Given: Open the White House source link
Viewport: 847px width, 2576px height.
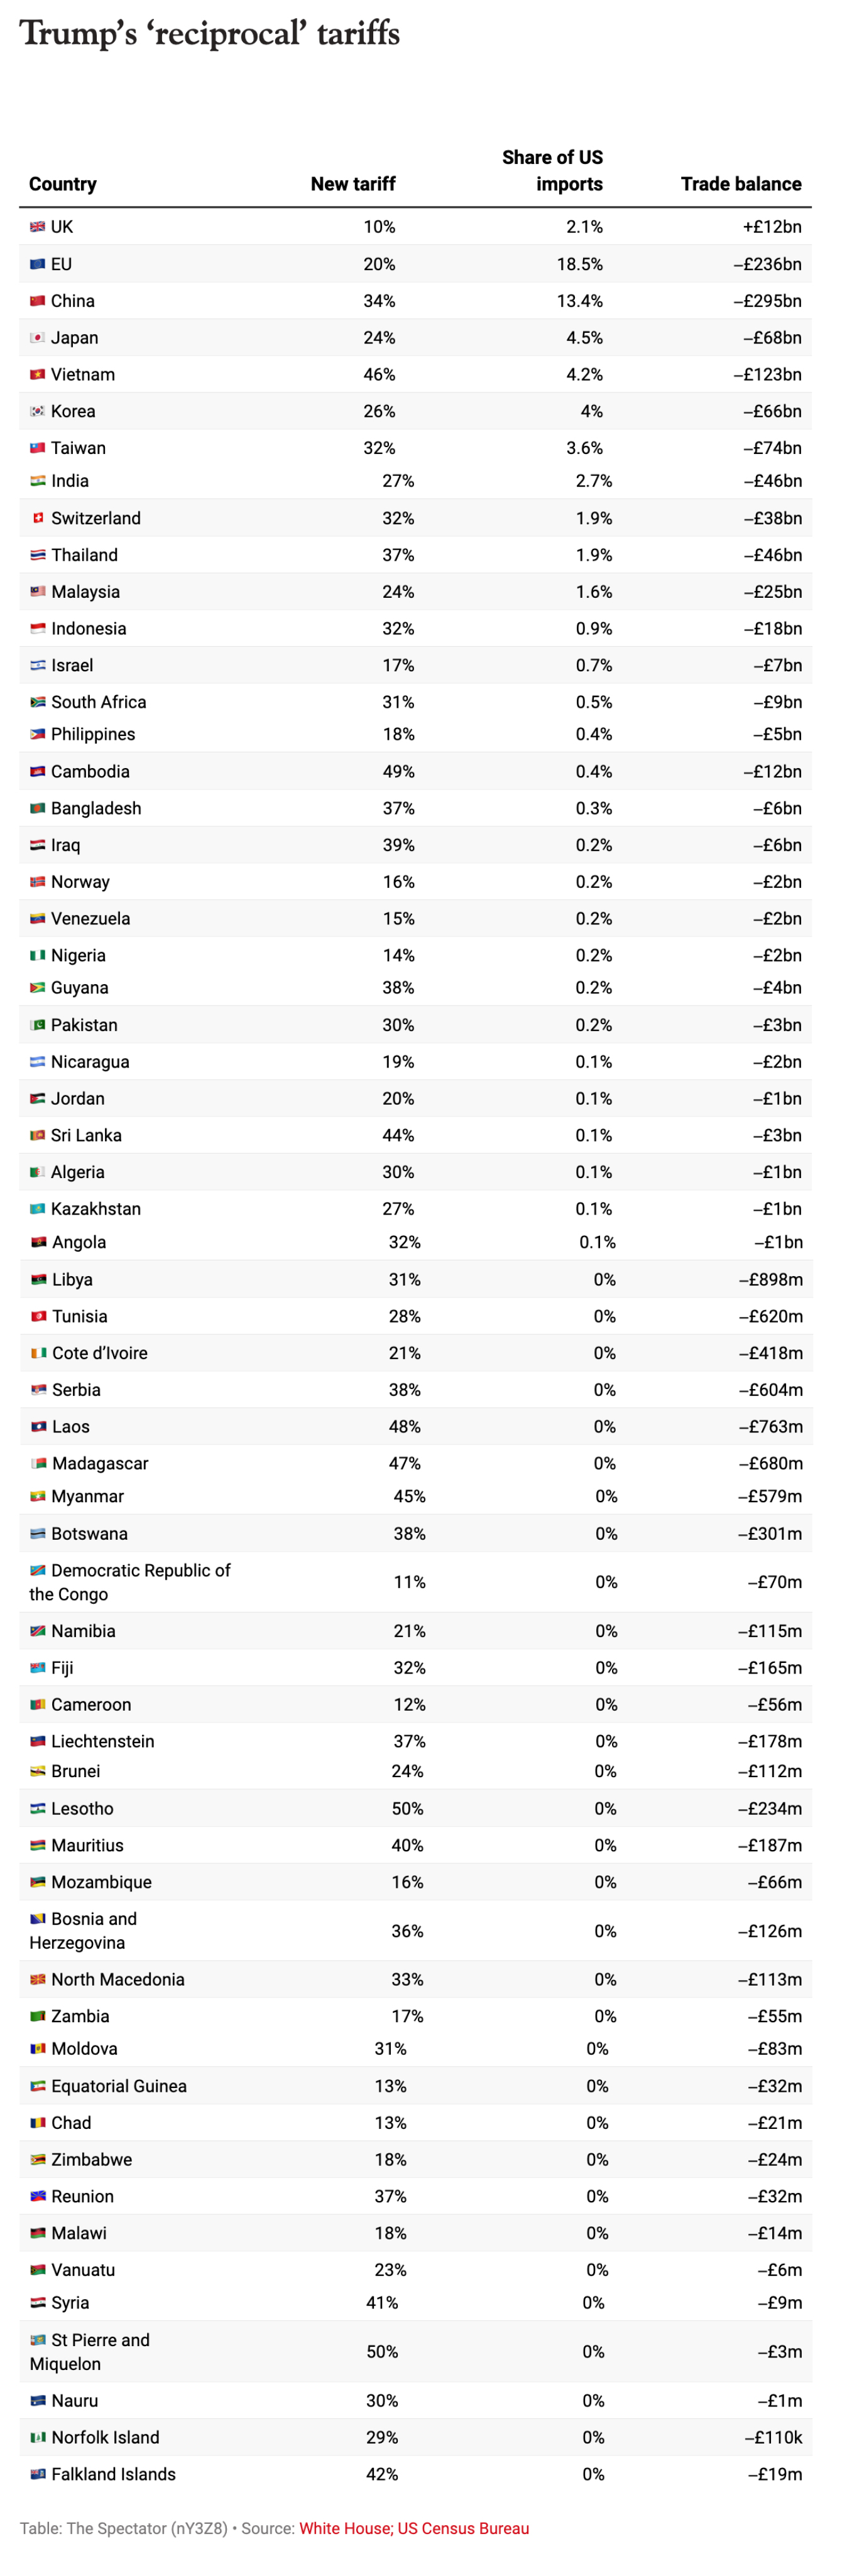Looking at the screenshot, I should click(x=346, y=2528).
